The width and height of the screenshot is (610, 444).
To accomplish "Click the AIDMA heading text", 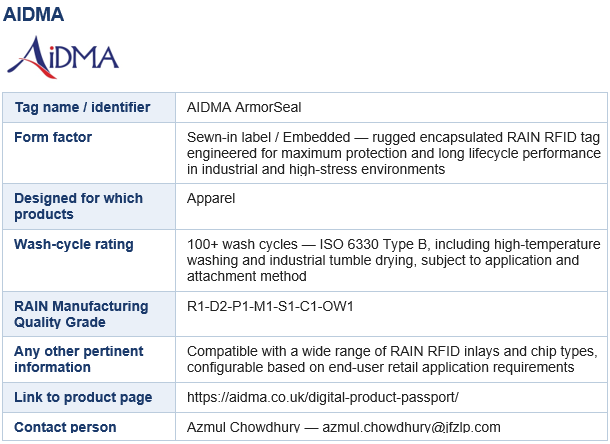I will tap(33, 14).
